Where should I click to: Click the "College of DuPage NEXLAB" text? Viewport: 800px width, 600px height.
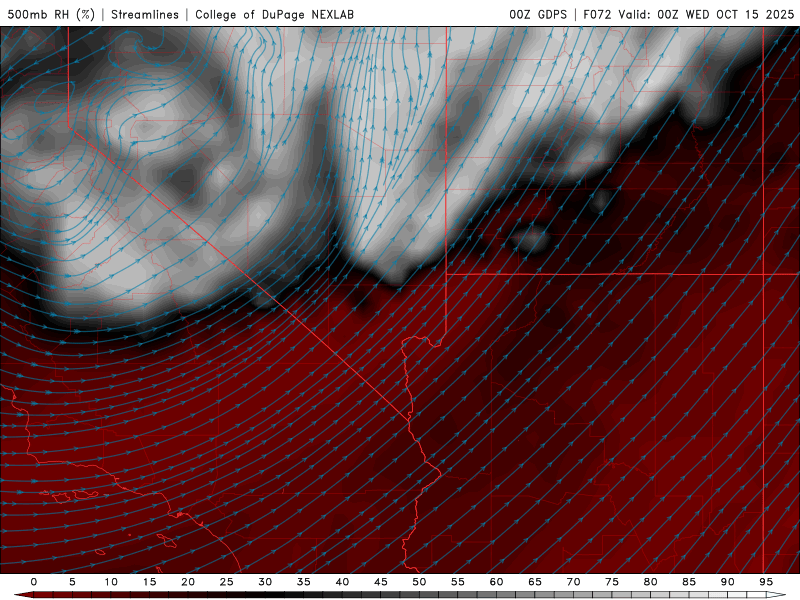click(274, 14)
